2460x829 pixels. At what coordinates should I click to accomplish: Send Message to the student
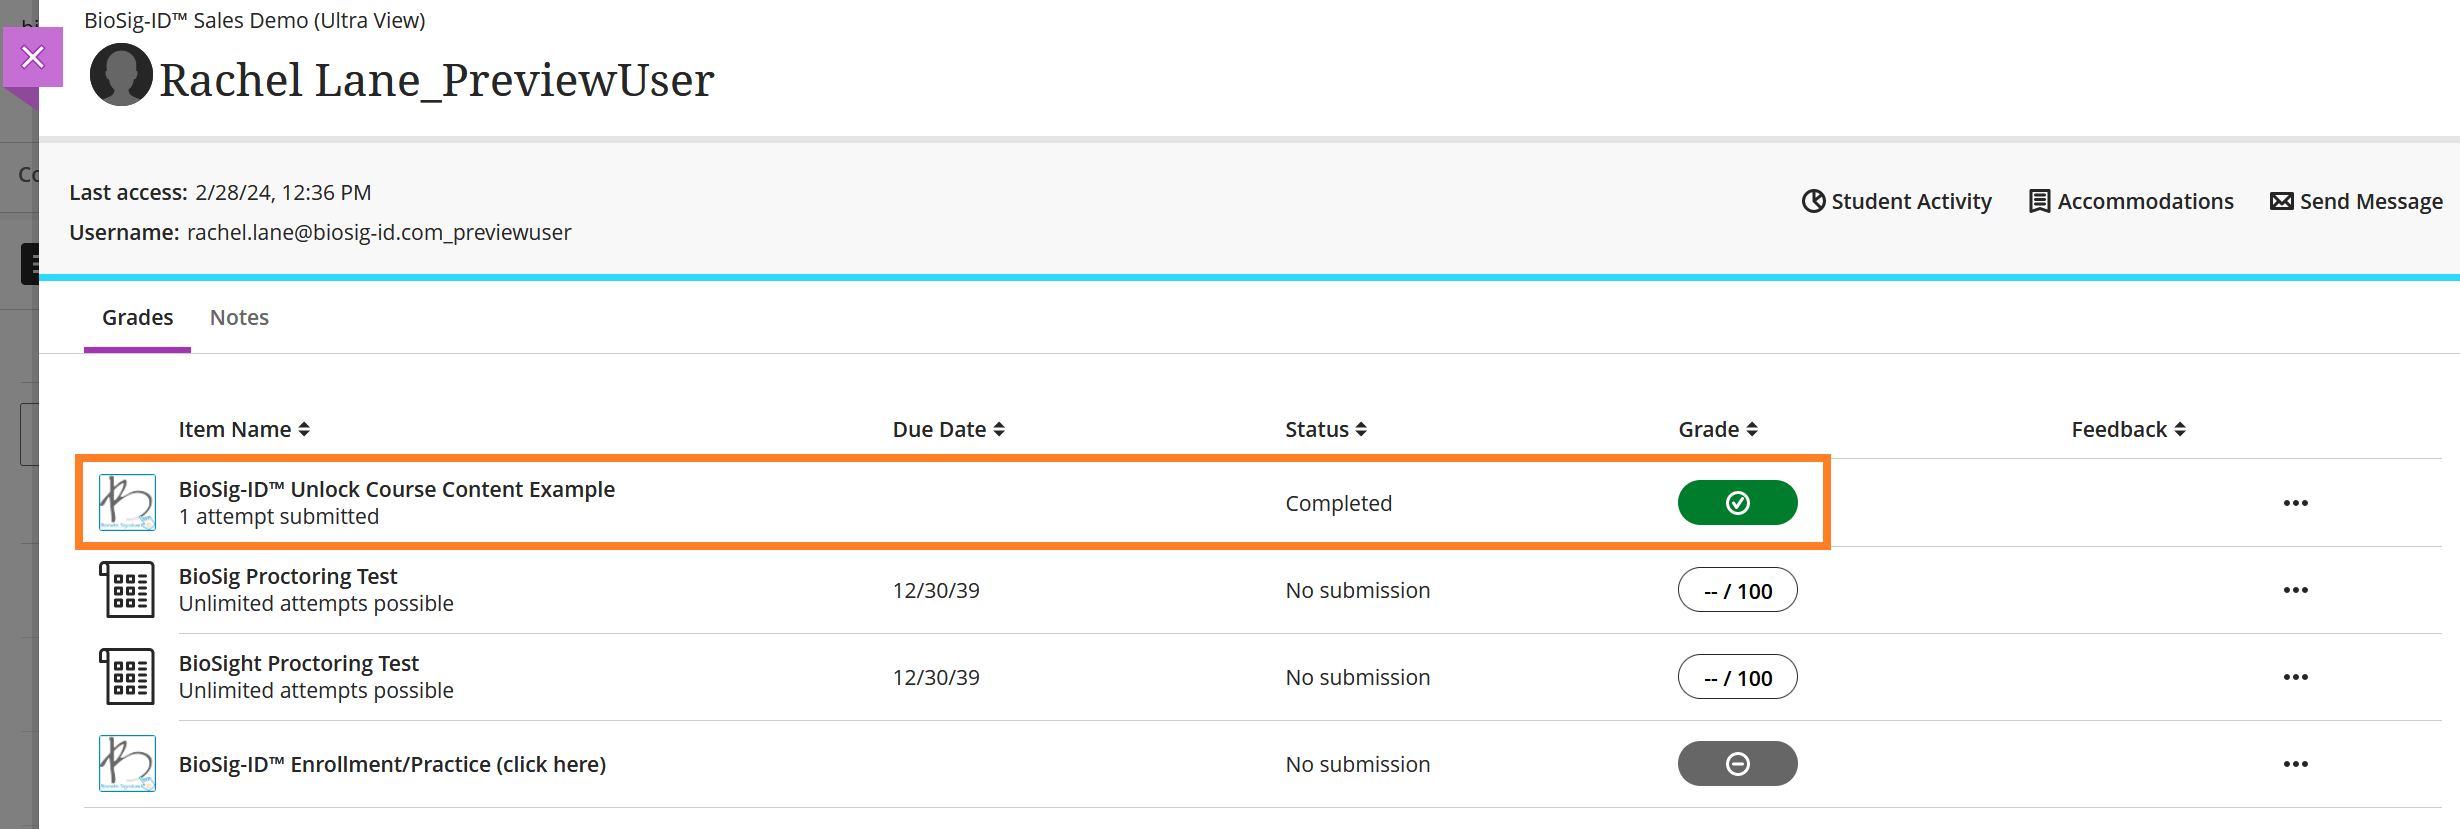point(2356,201)
